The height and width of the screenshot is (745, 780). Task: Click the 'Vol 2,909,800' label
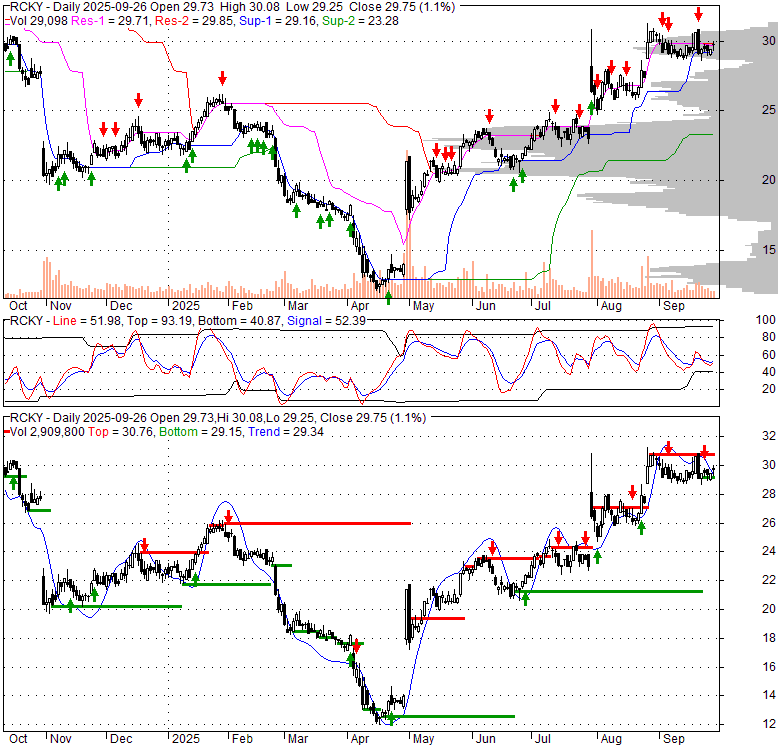tap(47, 432)
